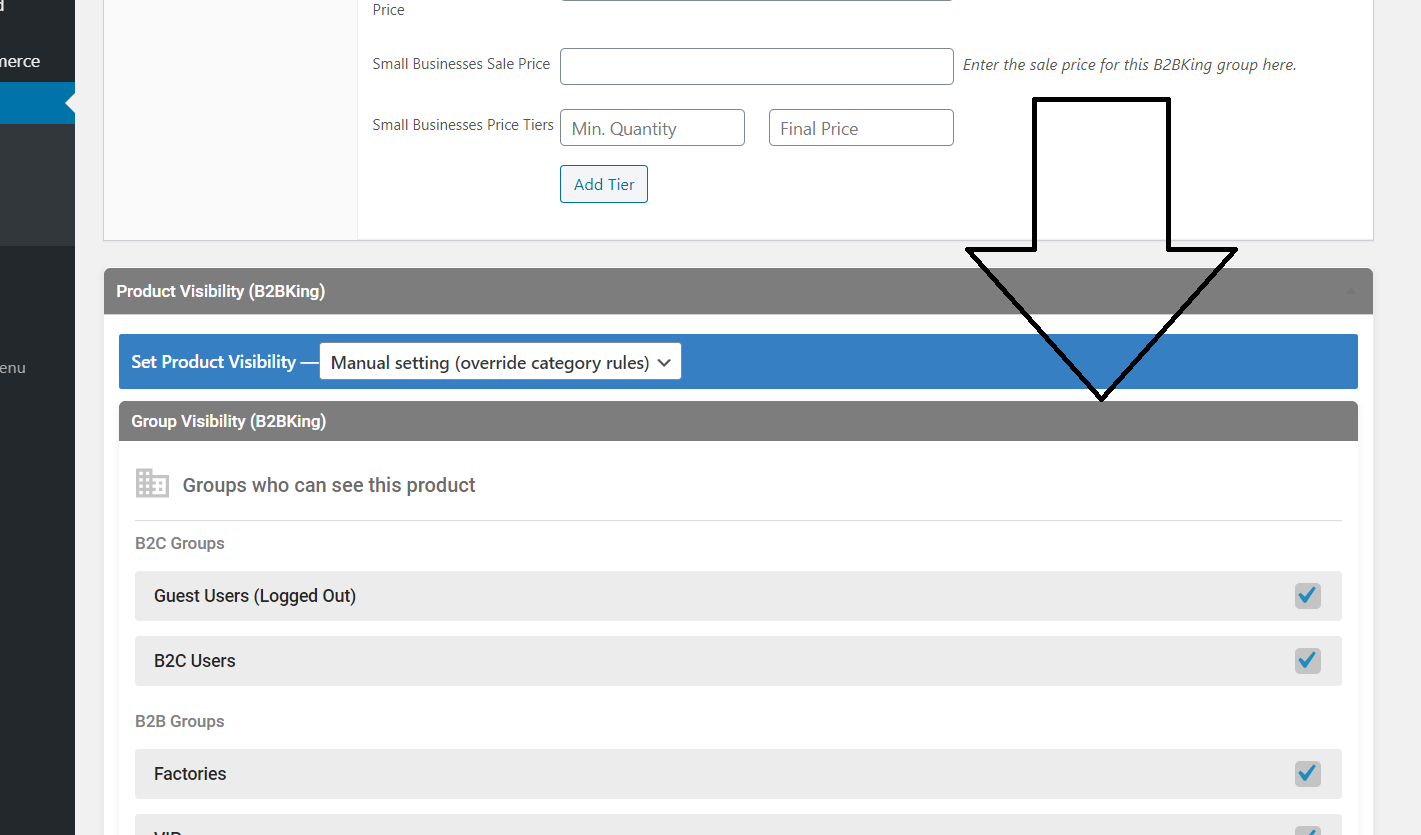
Task: Collapse the Product Visibility (B2BKing) panel arrow
Action: (1351, 291)
